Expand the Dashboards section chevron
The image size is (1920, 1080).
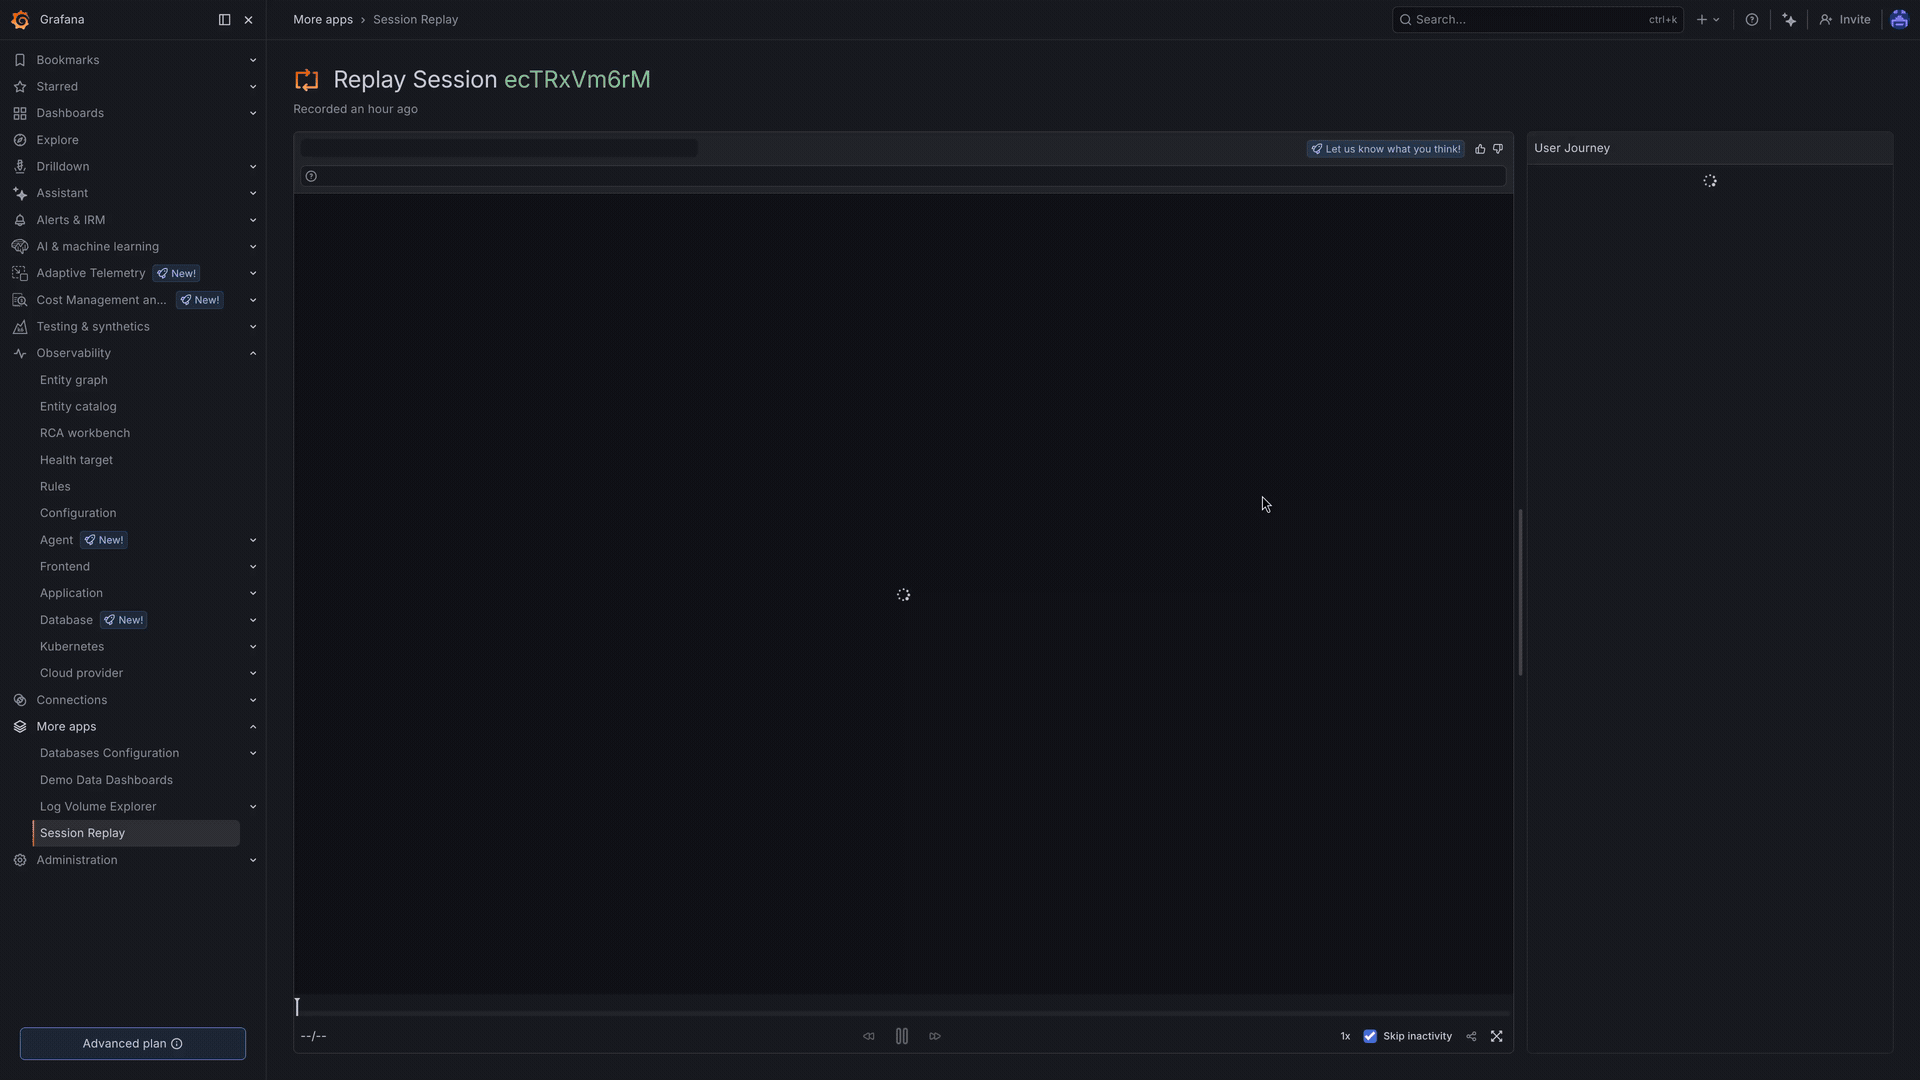(x=253, y=113)
